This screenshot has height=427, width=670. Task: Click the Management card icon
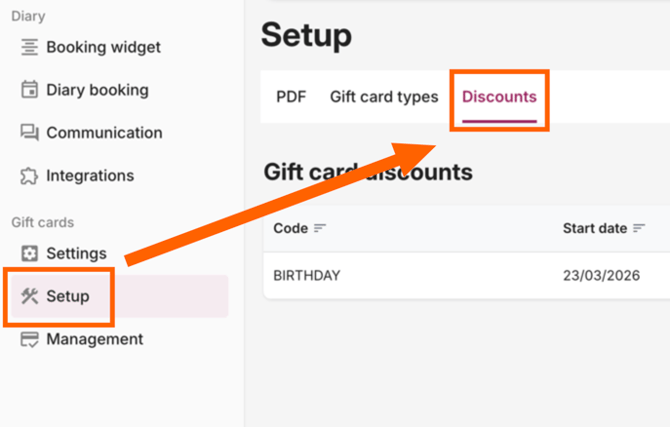click(29, 339)
